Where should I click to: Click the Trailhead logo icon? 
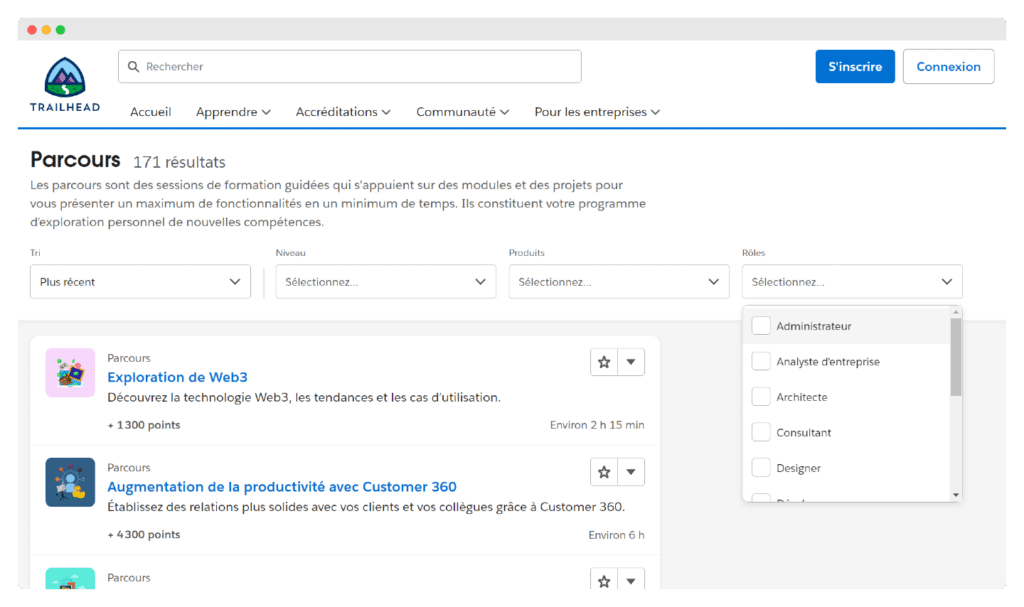click(x=65, y=78)
